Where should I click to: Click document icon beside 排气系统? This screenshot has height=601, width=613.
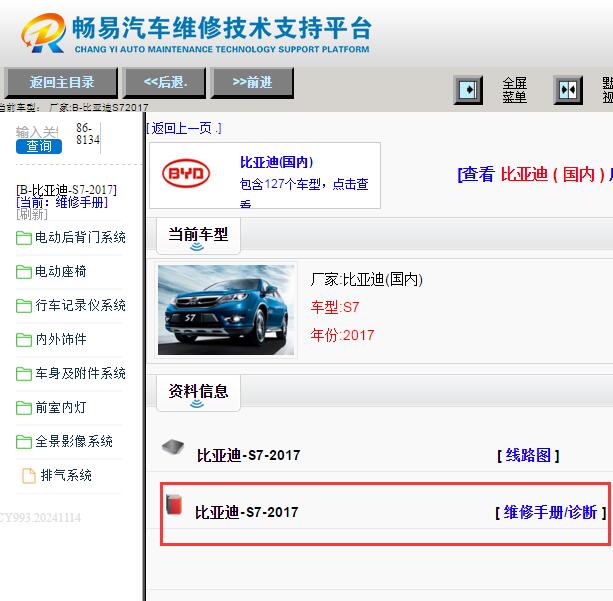tap(29, 476)
